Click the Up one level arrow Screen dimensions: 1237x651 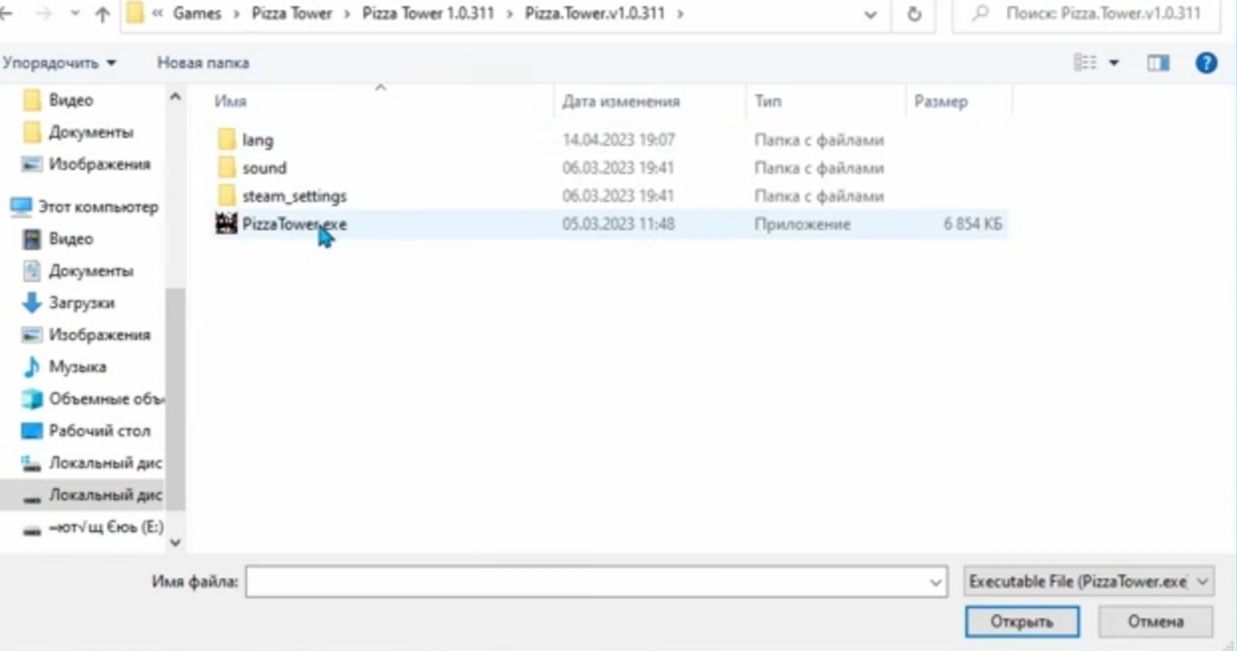point(103,15)
